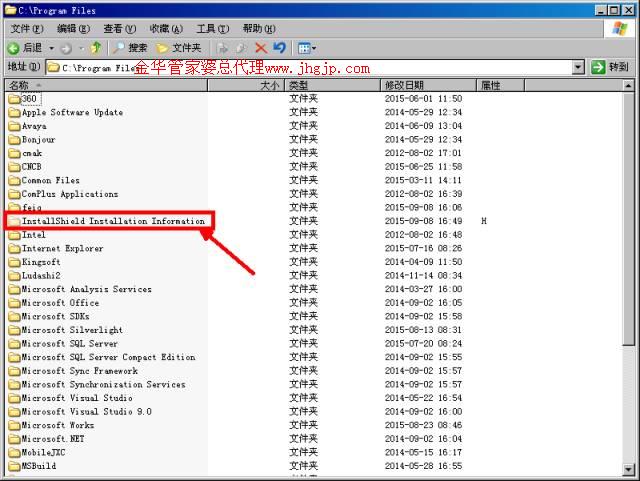The image size is (640, 481).
Task: Click the Windows flag logo icon
Action: [x=620, y=29]
